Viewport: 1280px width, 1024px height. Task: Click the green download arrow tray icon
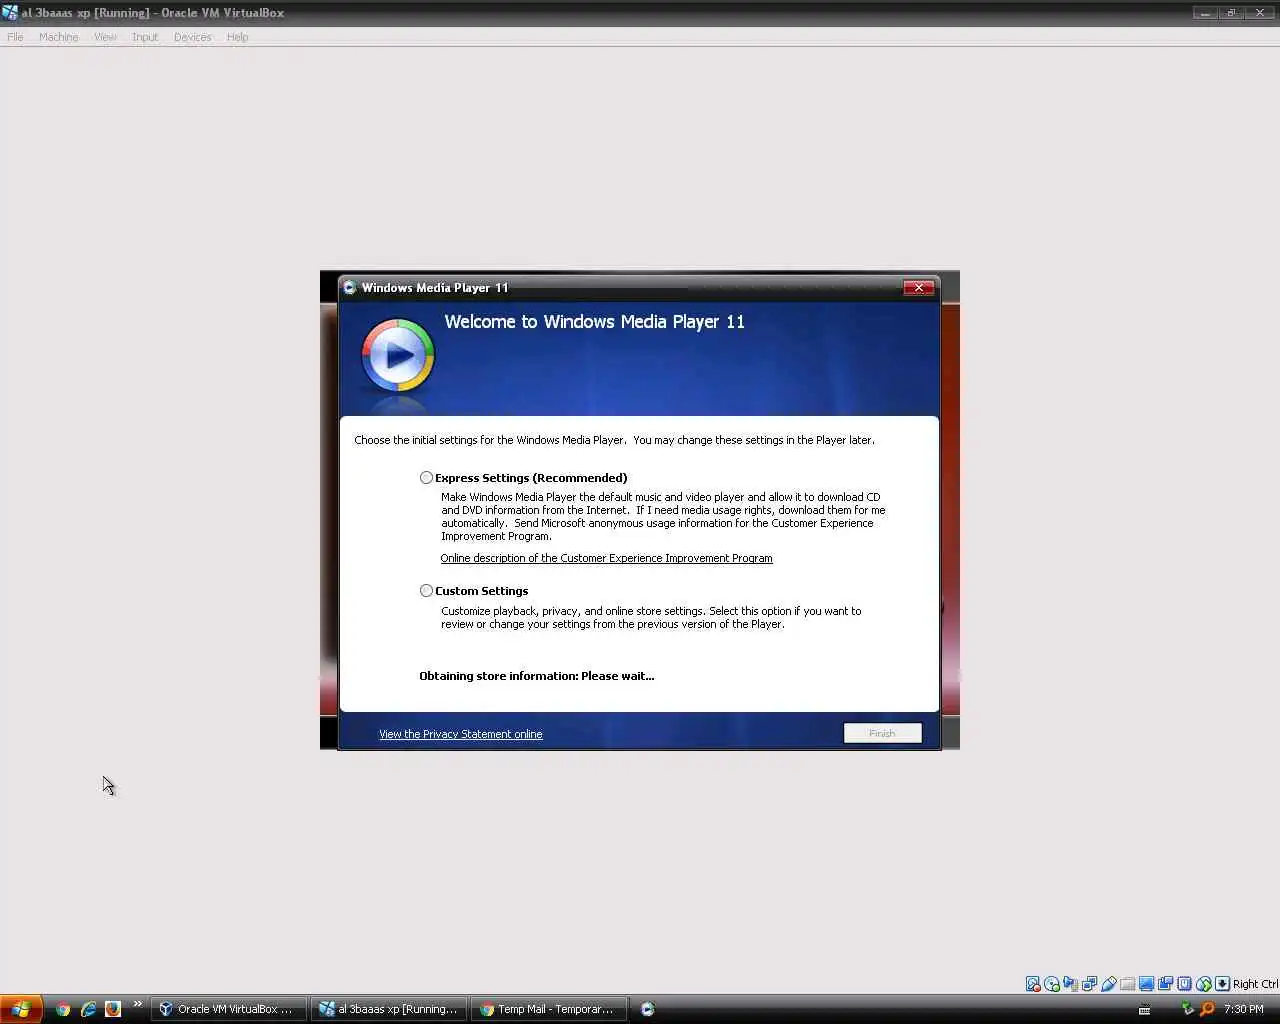(x=1187, y=1009)
